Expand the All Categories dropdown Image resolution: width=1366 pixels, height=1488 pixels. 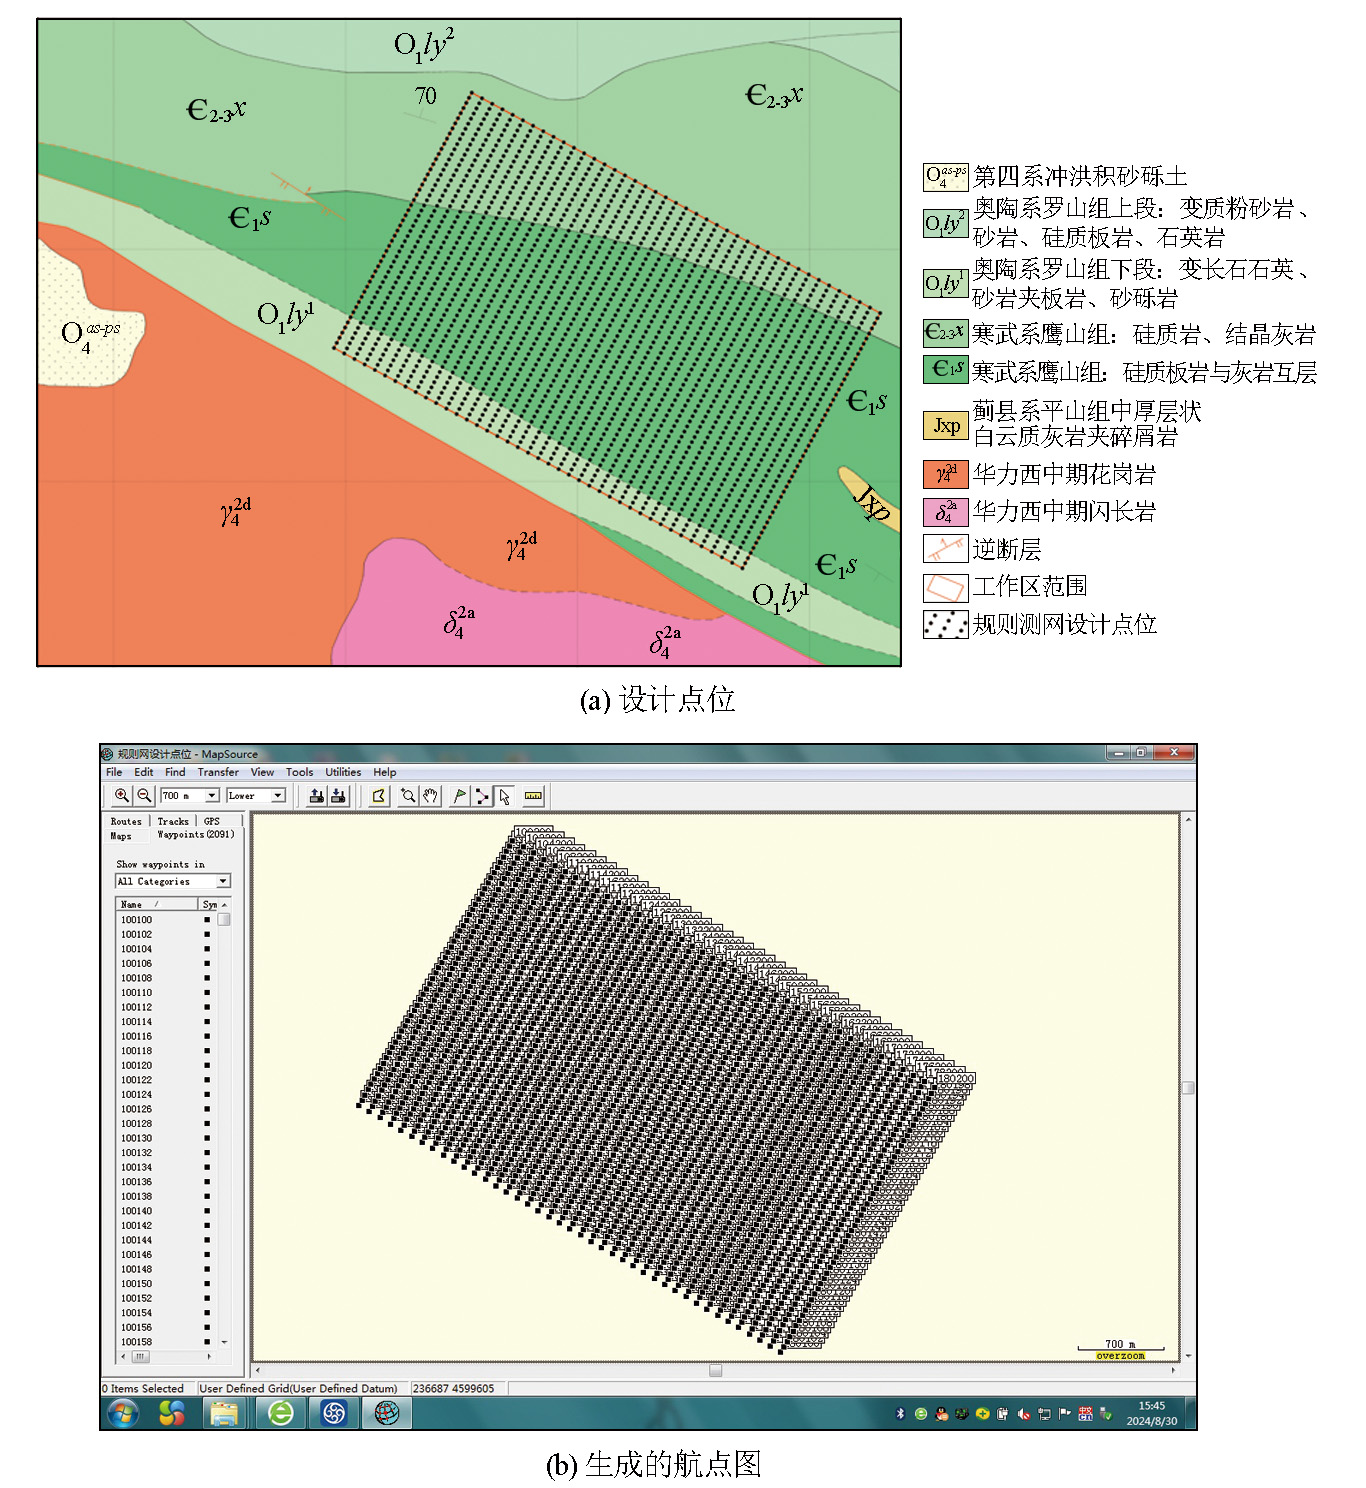[x=223, y=881]
